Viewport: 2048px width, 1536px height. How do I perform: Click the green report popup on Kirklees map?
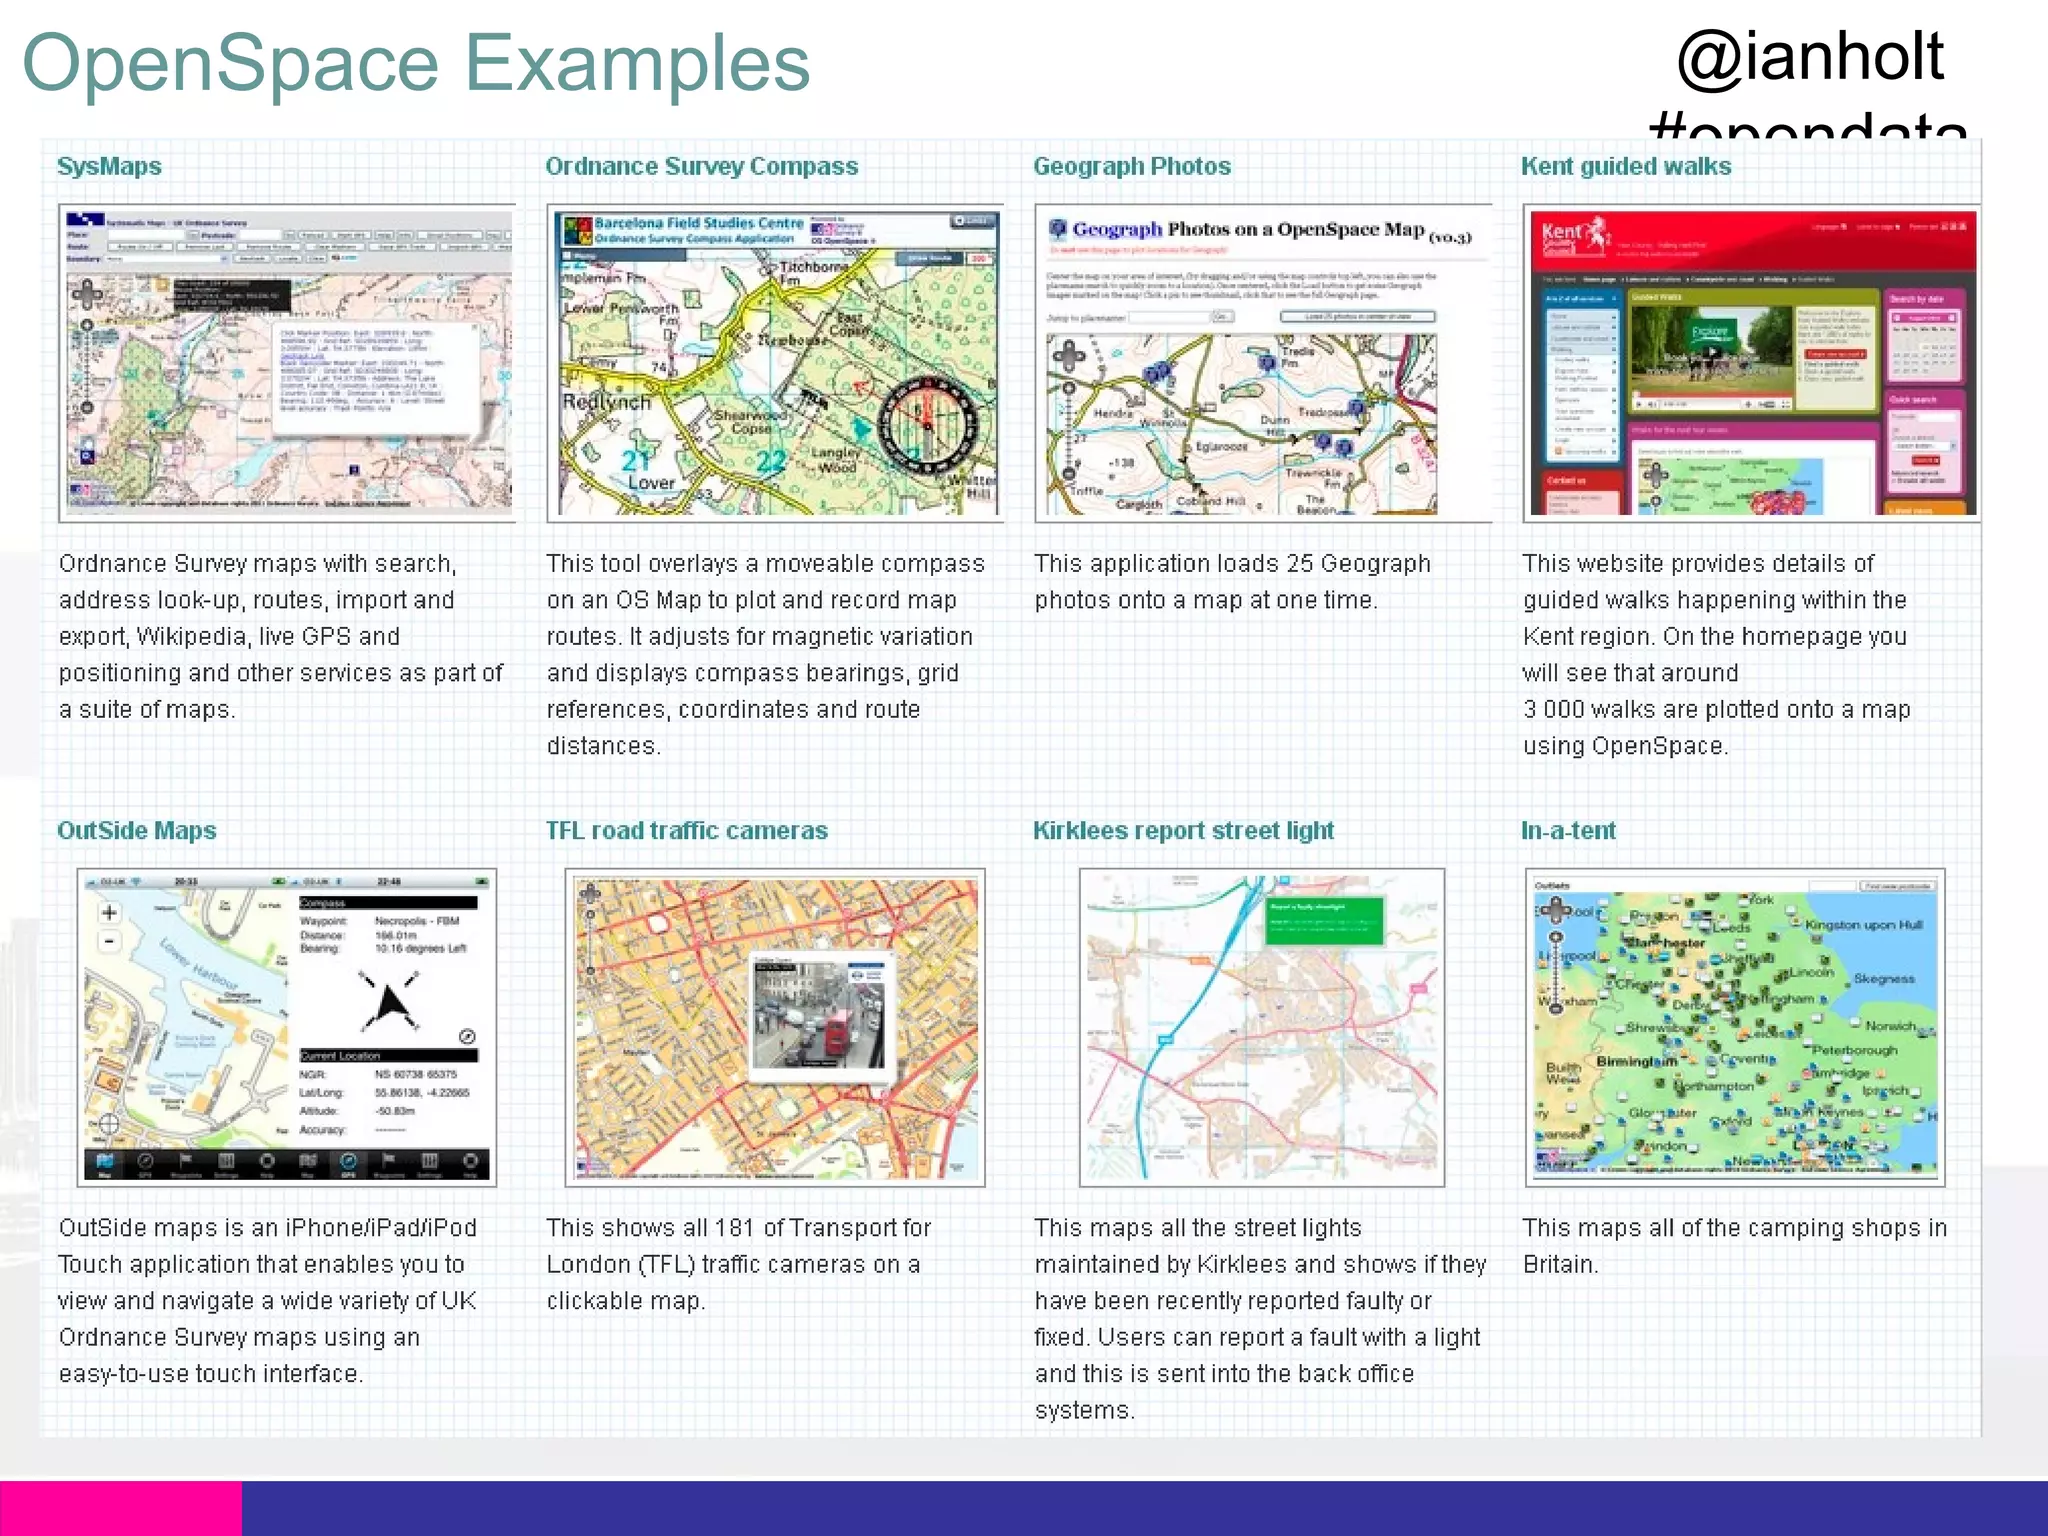[1324, 921]
